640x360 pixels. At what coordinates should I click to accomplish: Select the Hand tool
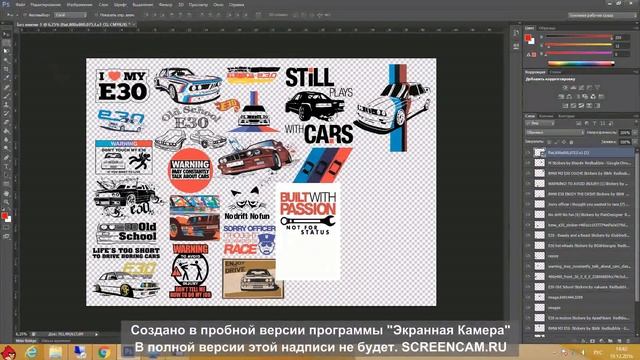pyautogui.click(x=6, y=193)
